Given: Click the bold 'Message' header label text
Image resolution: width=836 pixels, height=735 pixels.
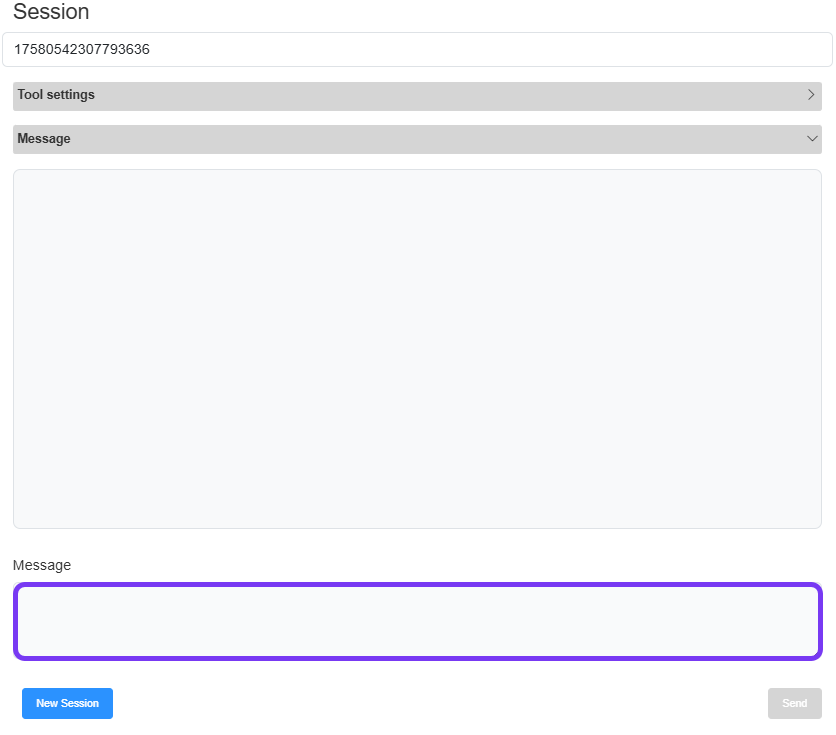Looking at the screenshot, I should 44,139.
